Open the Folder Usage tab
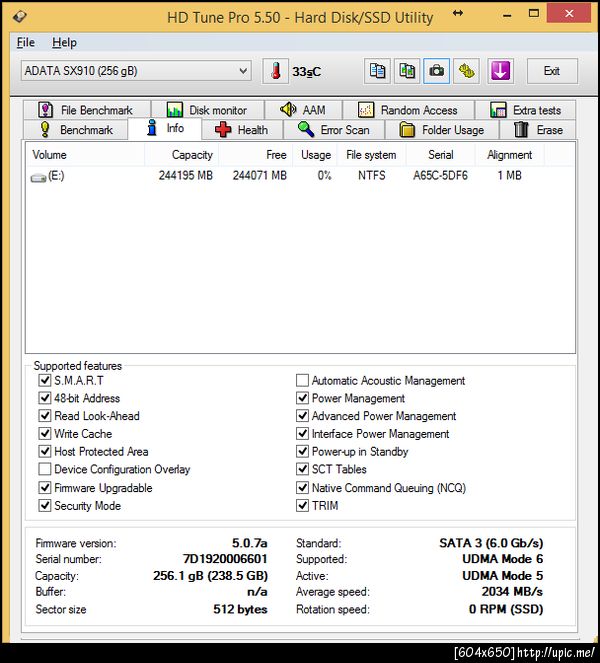 pyautogui.click(x=442, y=130)
